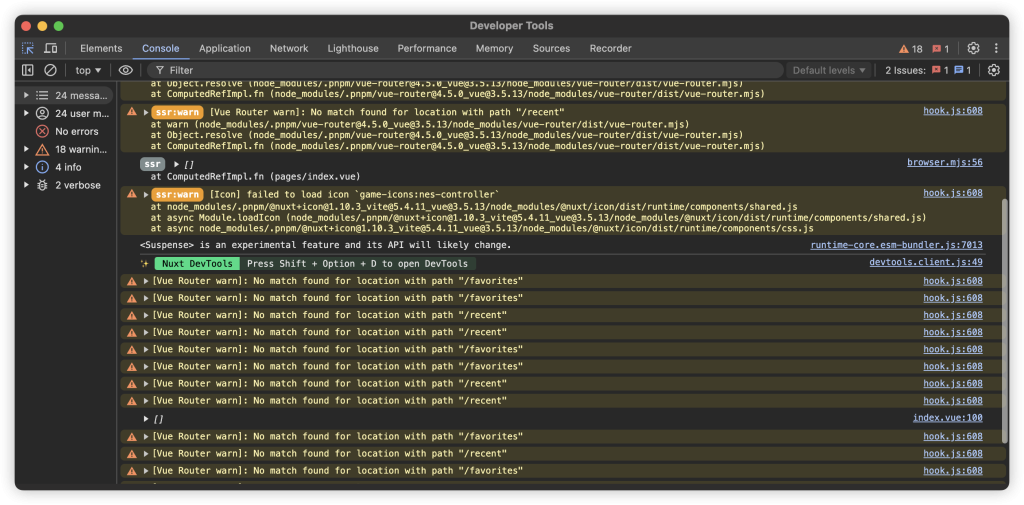The width and height of the screenshot is (1024, 505).
Task: Click the 18 warnings counter icon
Action: 910,48
